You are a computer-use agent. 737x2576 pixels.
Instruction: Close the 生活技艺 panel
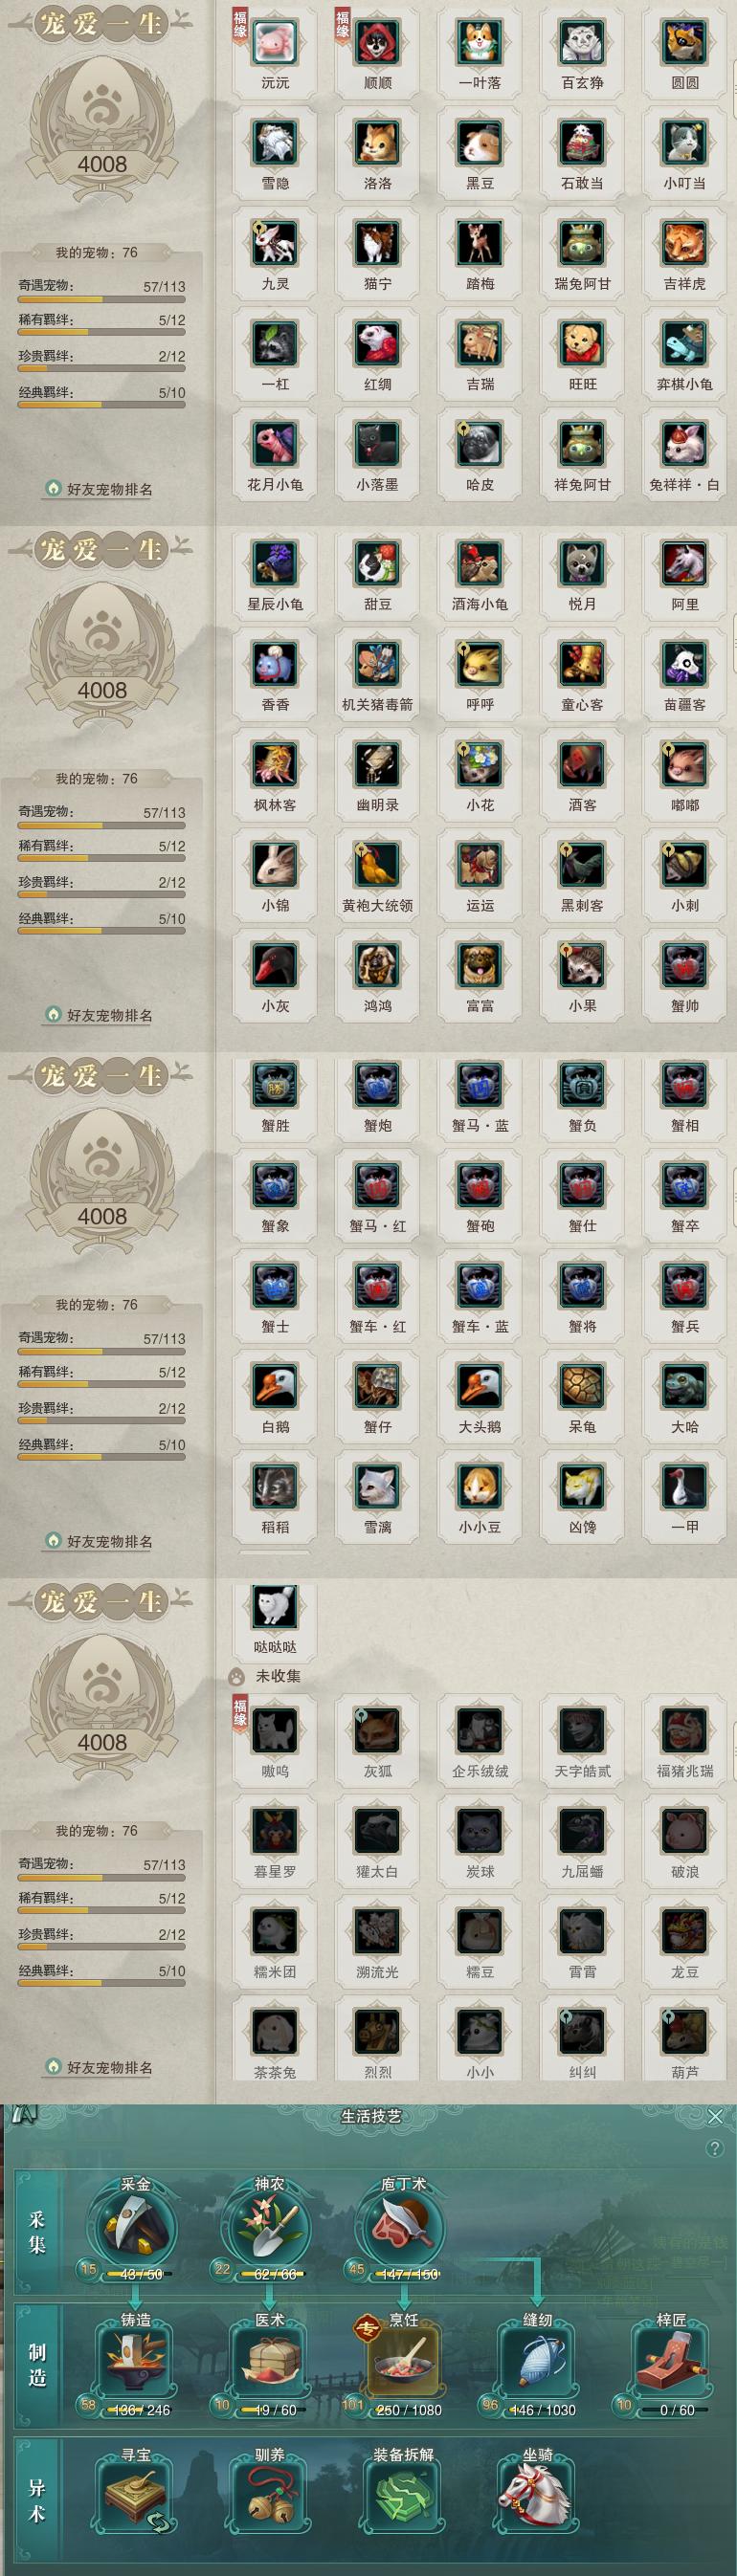point(715,2117)
